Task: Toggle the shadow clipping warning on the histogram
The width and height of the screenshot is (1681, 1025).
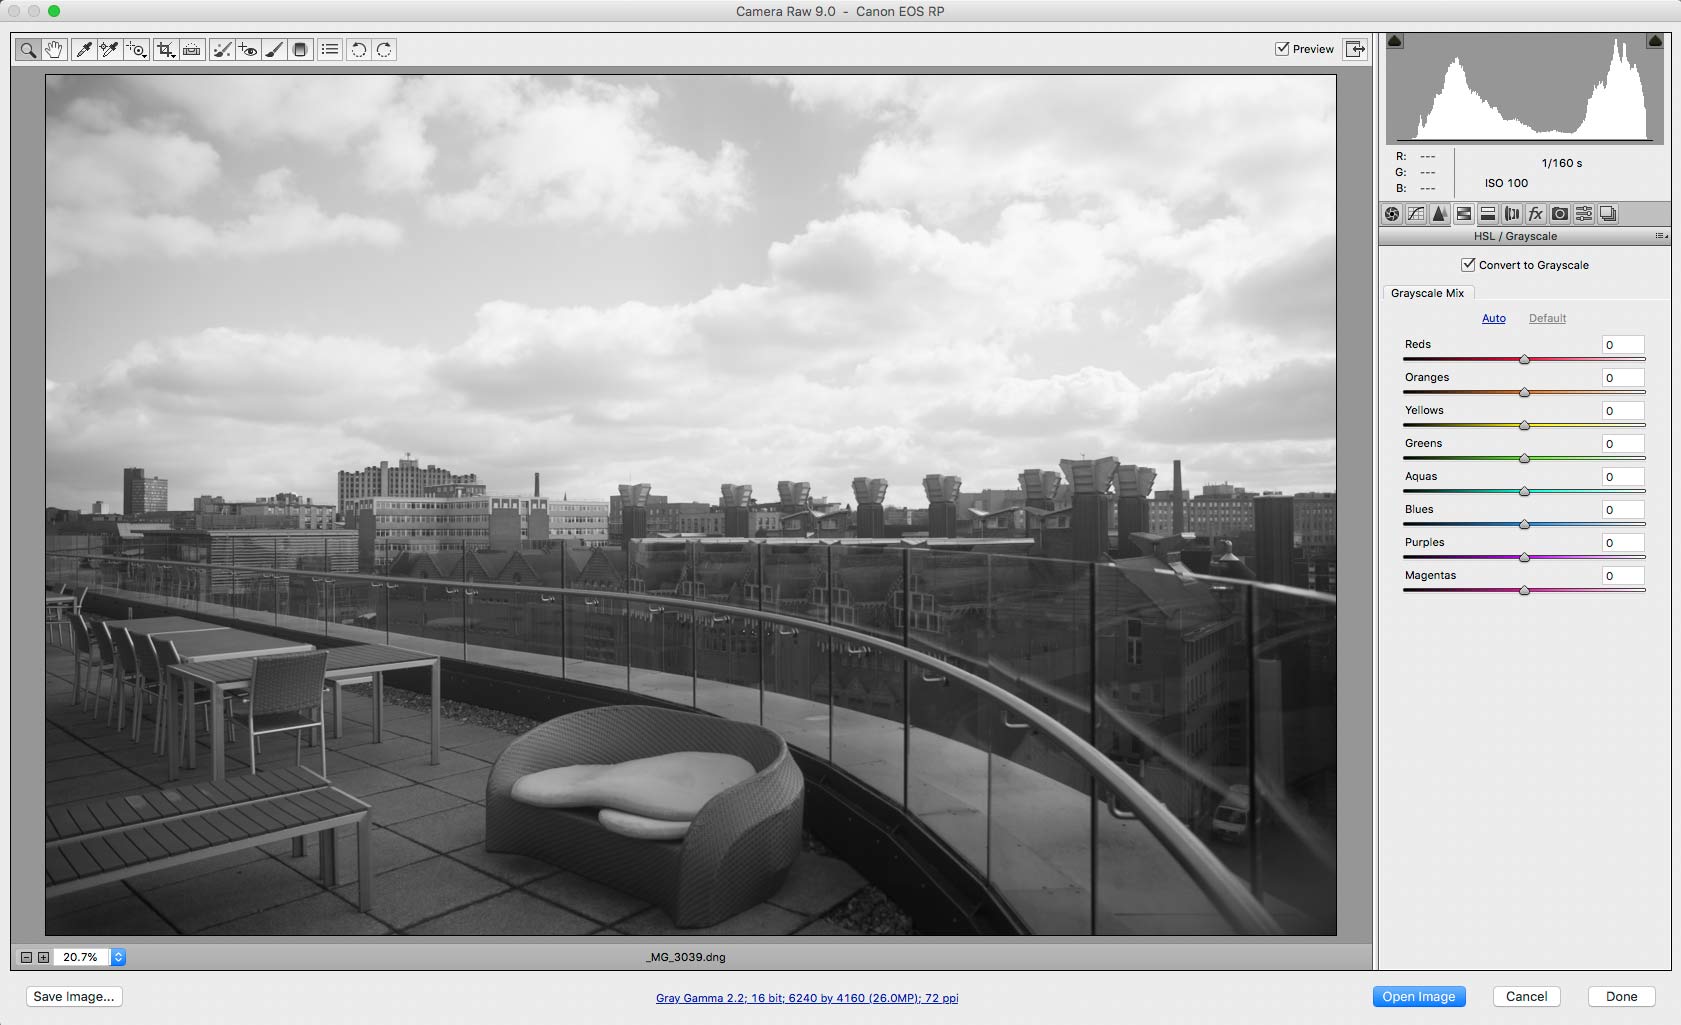Action: click(x=1395, y=41)
